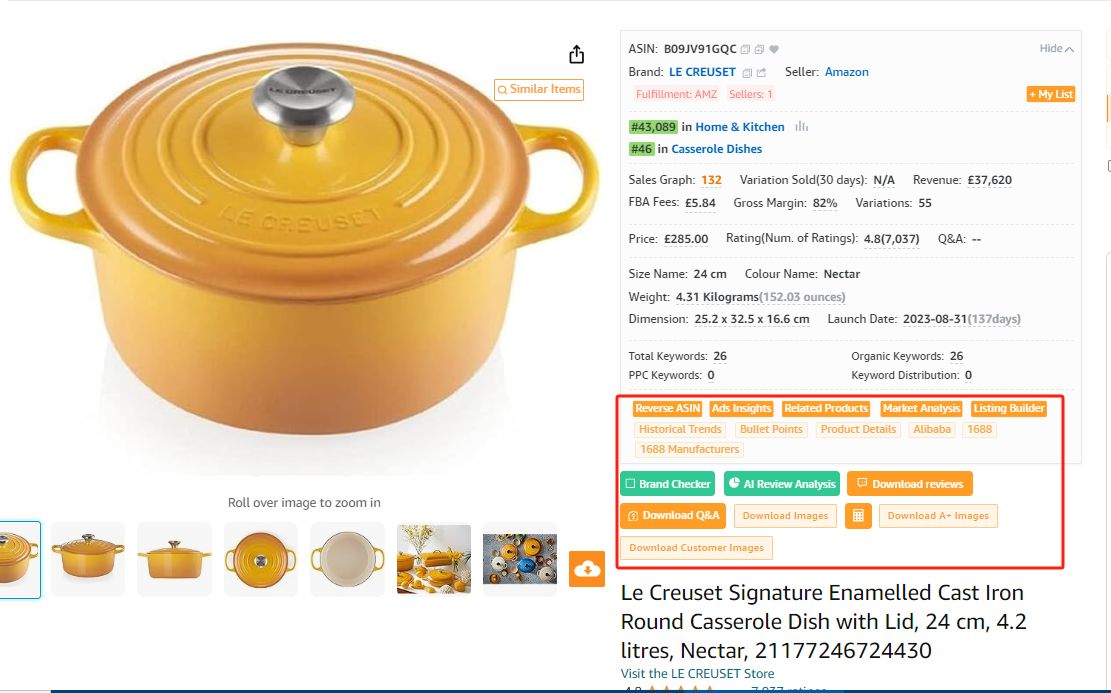The image size is (1111, 693).
Task: Launch AI Review Analysis
Action: click(x=782, y=484)
